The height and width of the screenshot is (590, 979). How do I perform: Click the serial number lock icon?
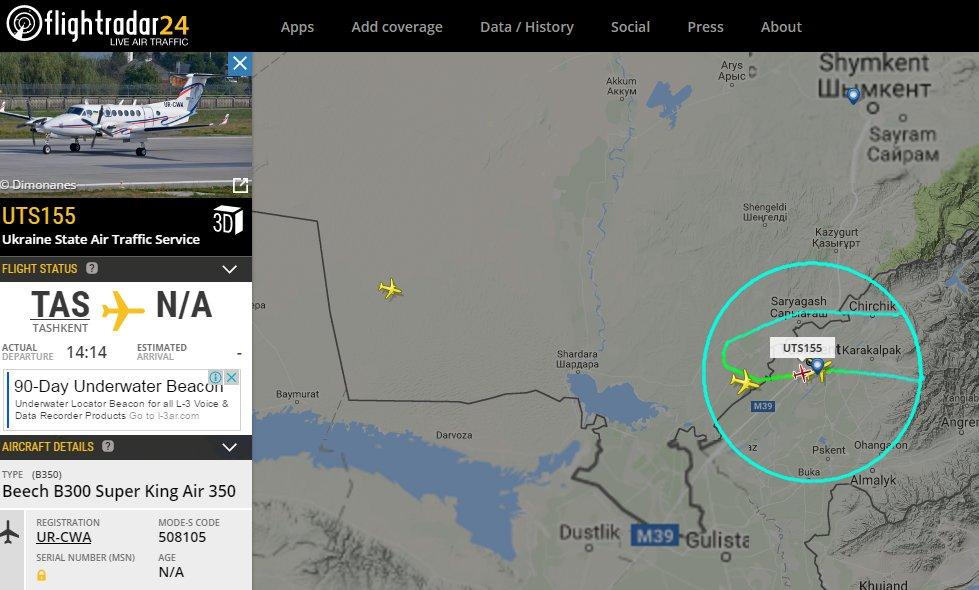41,575
